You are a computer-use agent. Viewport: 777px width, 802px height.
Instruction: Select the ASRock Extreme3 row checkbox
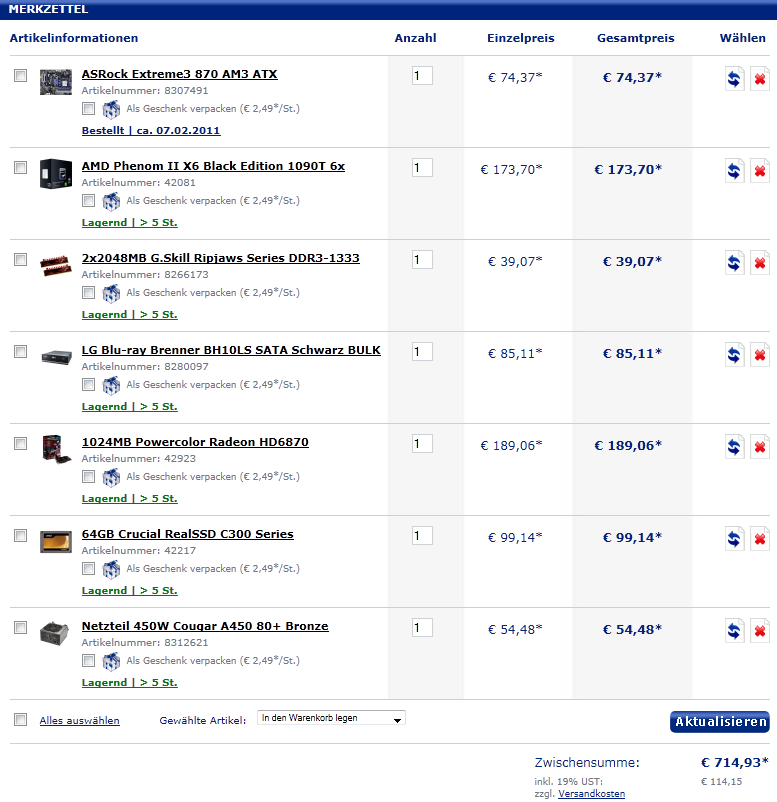tap(21, 76)
